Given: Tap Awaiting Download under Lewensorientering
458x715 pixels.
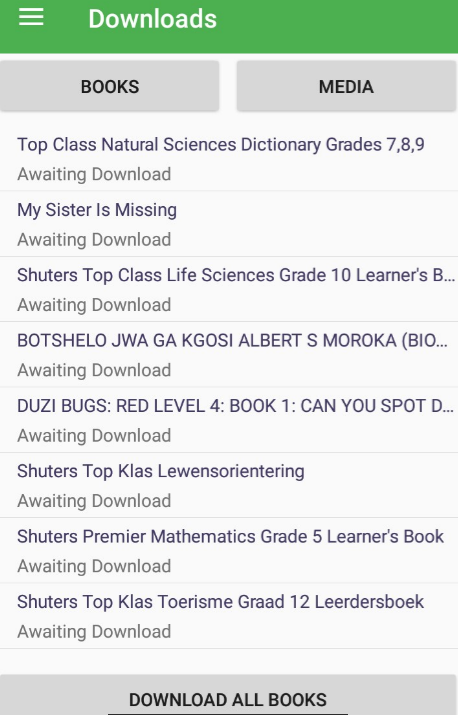Looking at the screenshot, I should pos(94,501).
